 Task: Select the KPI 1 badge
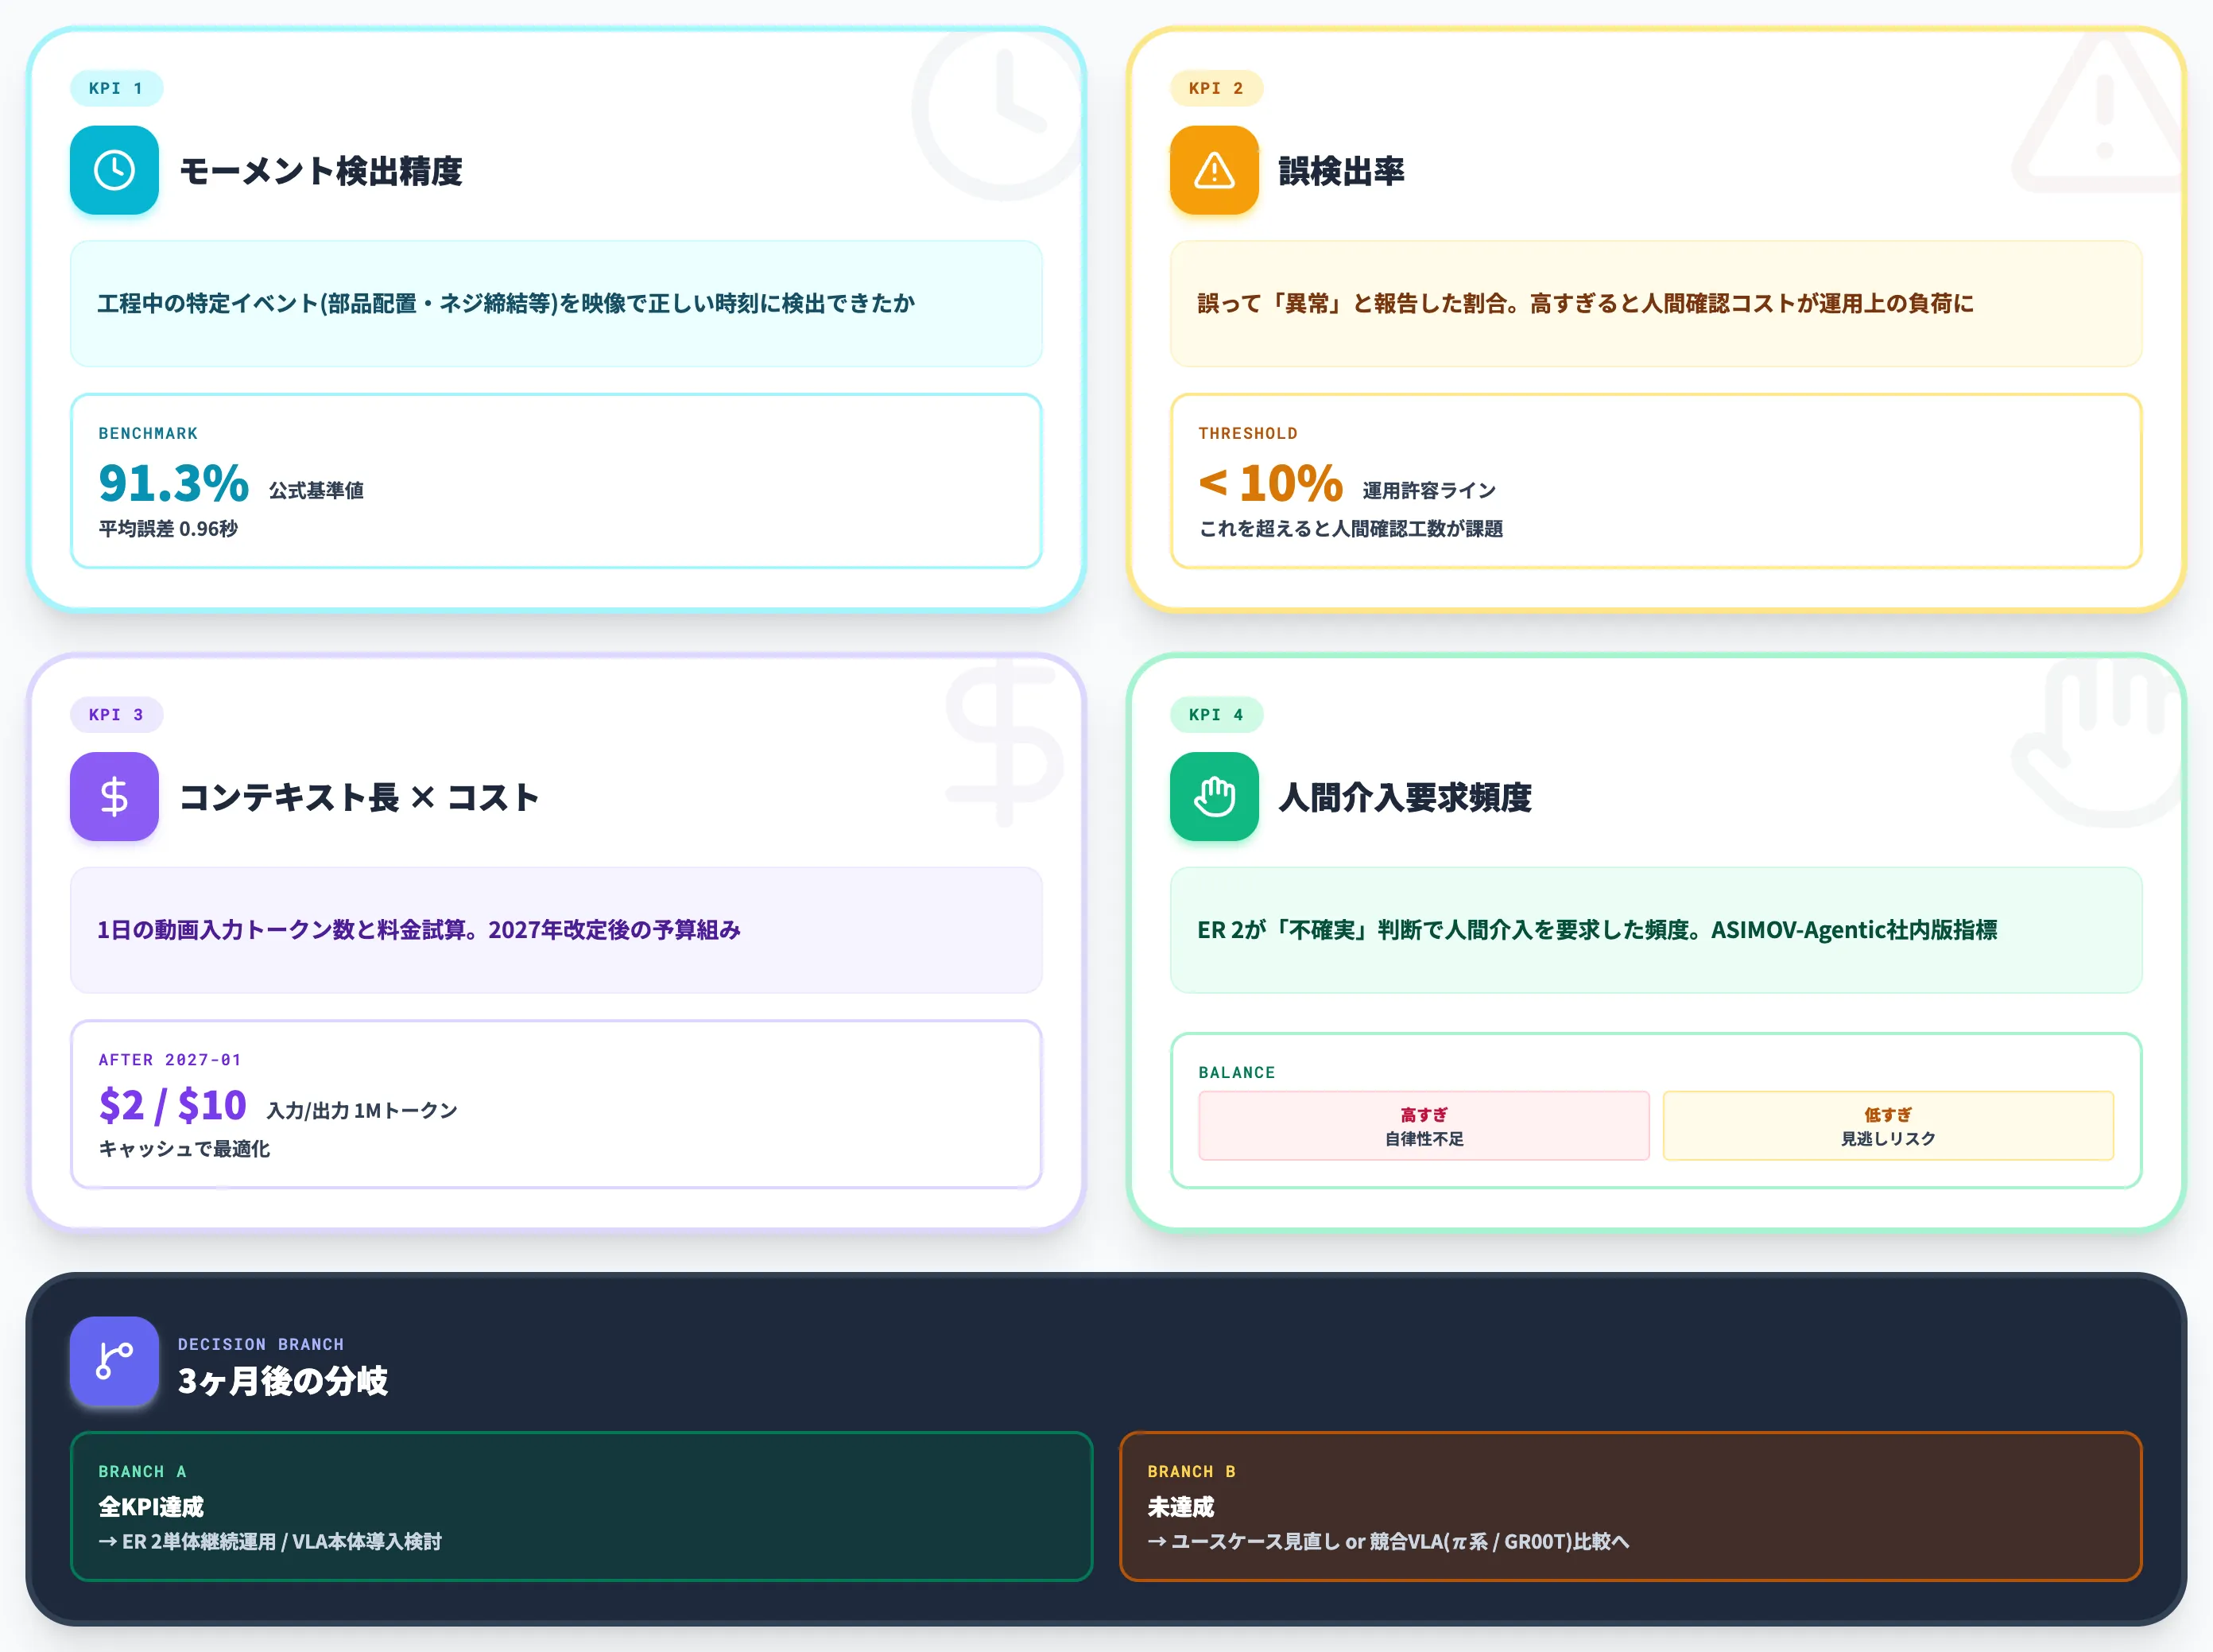tap(116, 88)
